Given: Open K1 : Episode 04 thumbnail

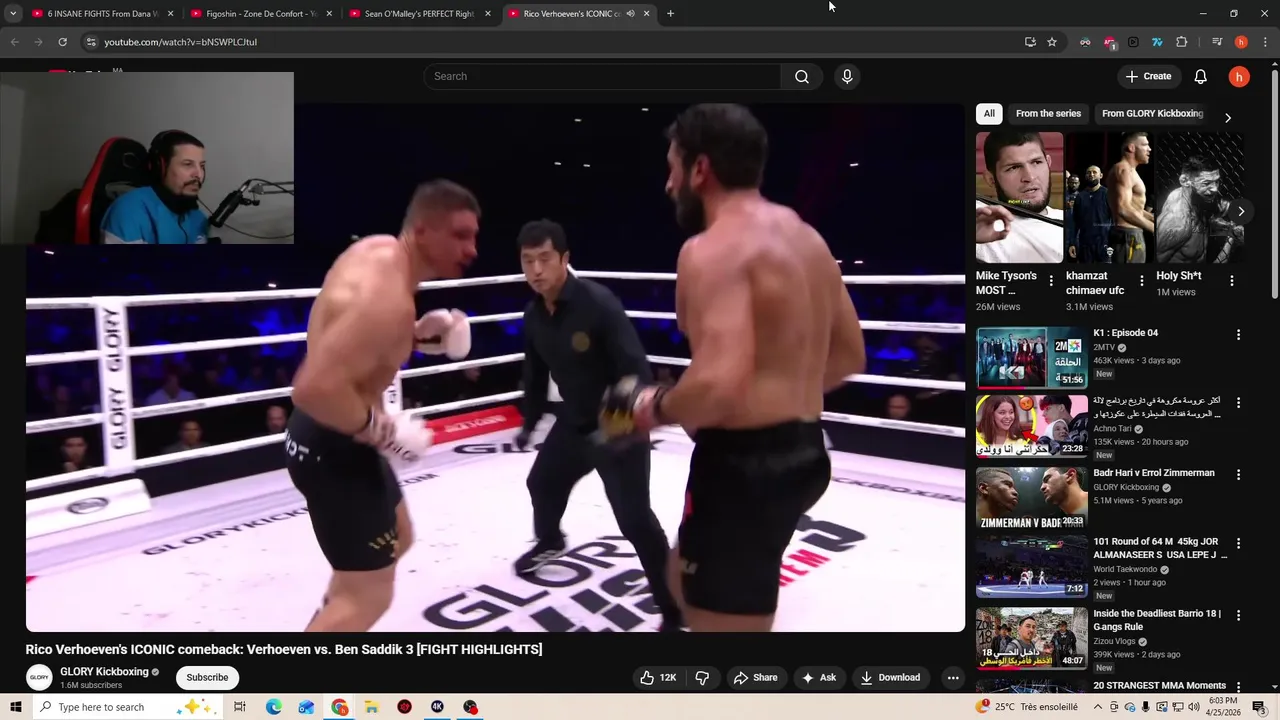Looking at the screenshot, I should click(x=1031, y=357).
